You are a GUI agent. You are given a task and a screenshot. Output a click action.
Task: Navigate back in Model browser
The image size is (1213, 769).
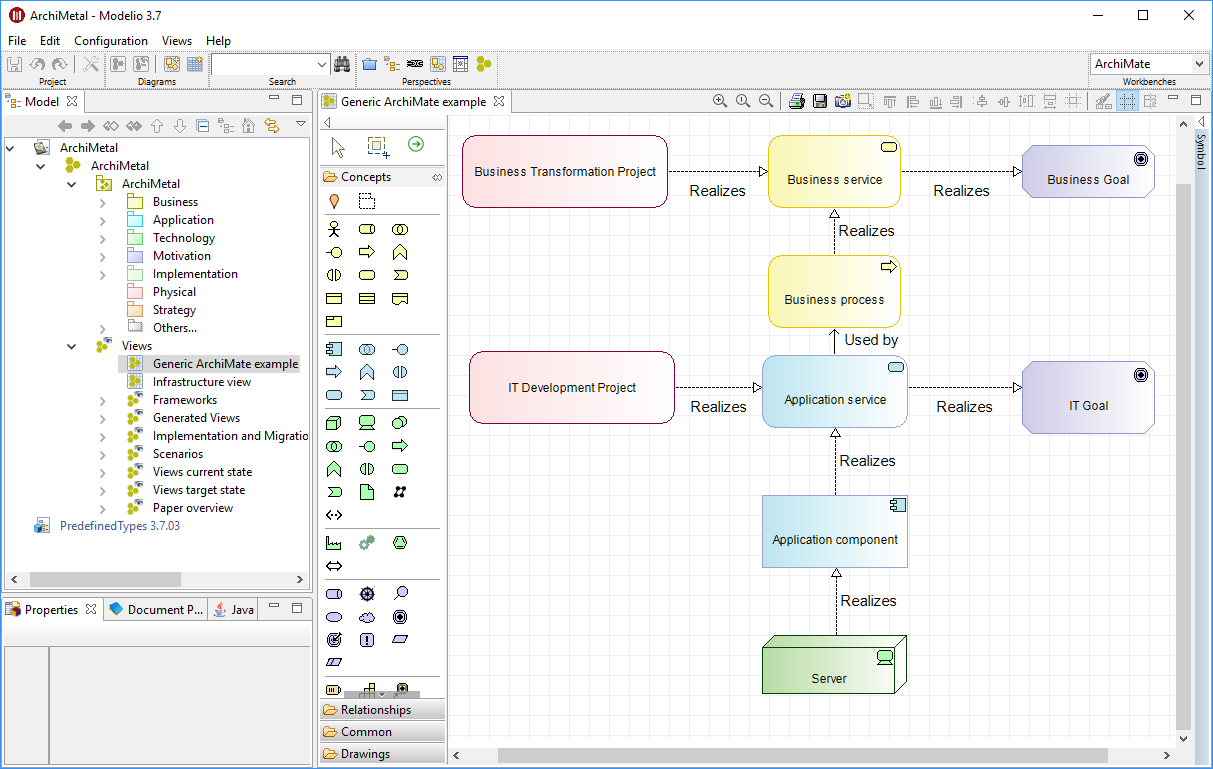pos(65,126)
